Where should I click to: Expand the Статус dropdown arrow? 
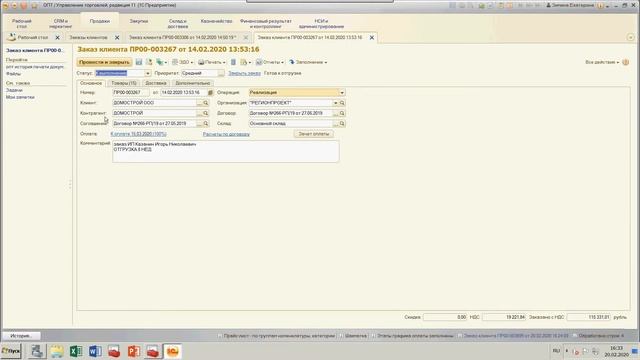pos(147,73)
